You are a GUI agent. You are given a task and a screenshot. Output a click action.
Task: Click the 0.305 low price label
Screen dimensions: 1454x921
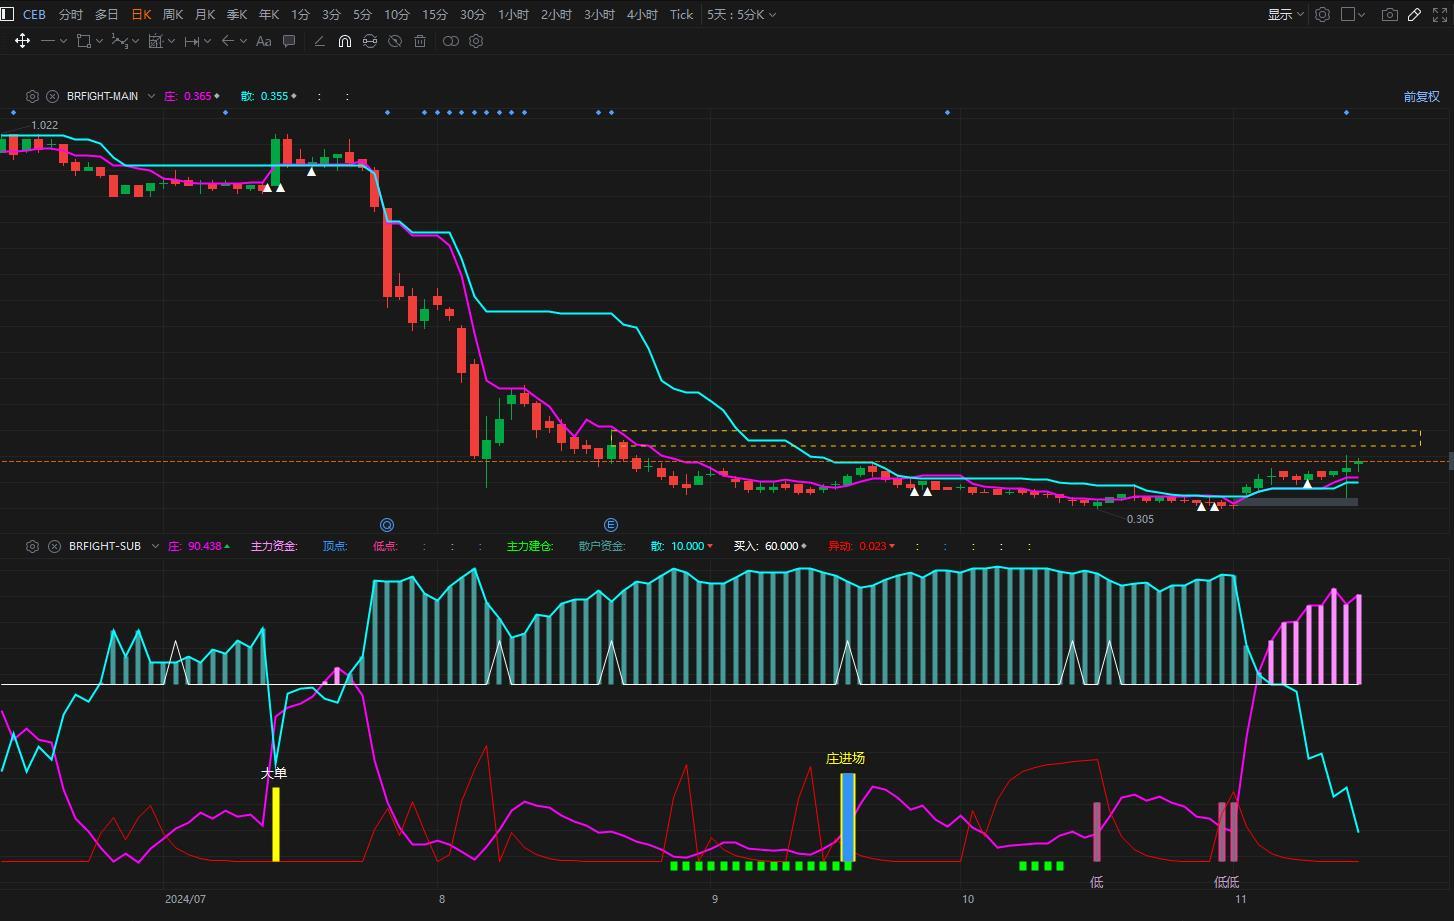pos(1140,519)
